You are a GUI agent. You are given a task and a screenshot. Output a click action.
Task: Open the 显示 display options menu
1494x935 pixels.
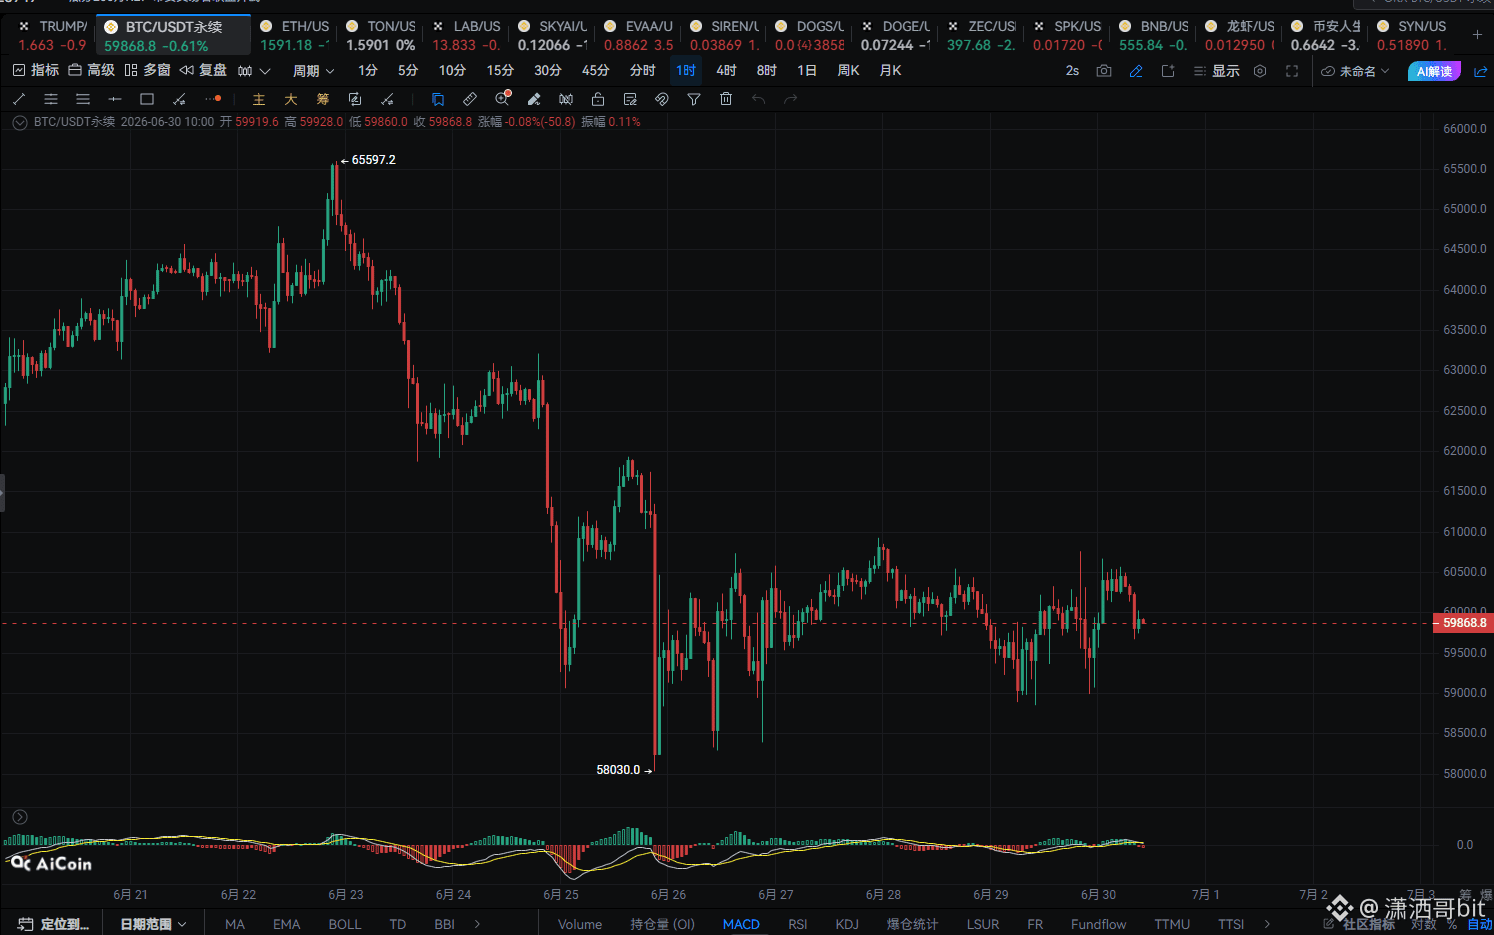coord(1216,71)
